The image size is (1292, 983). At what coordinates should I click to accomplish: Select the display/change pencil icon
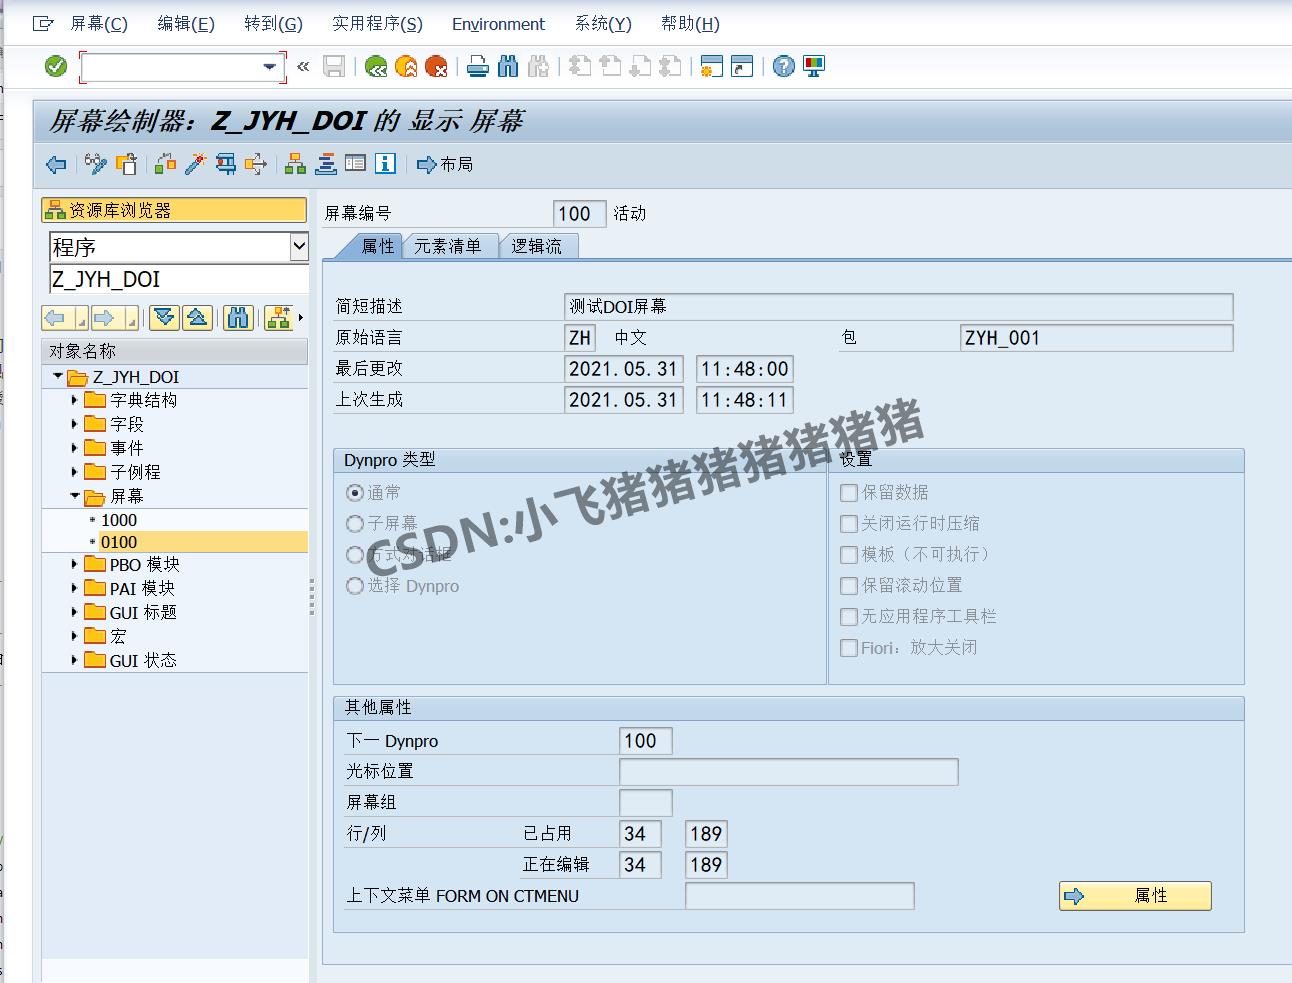pos(96,164)
